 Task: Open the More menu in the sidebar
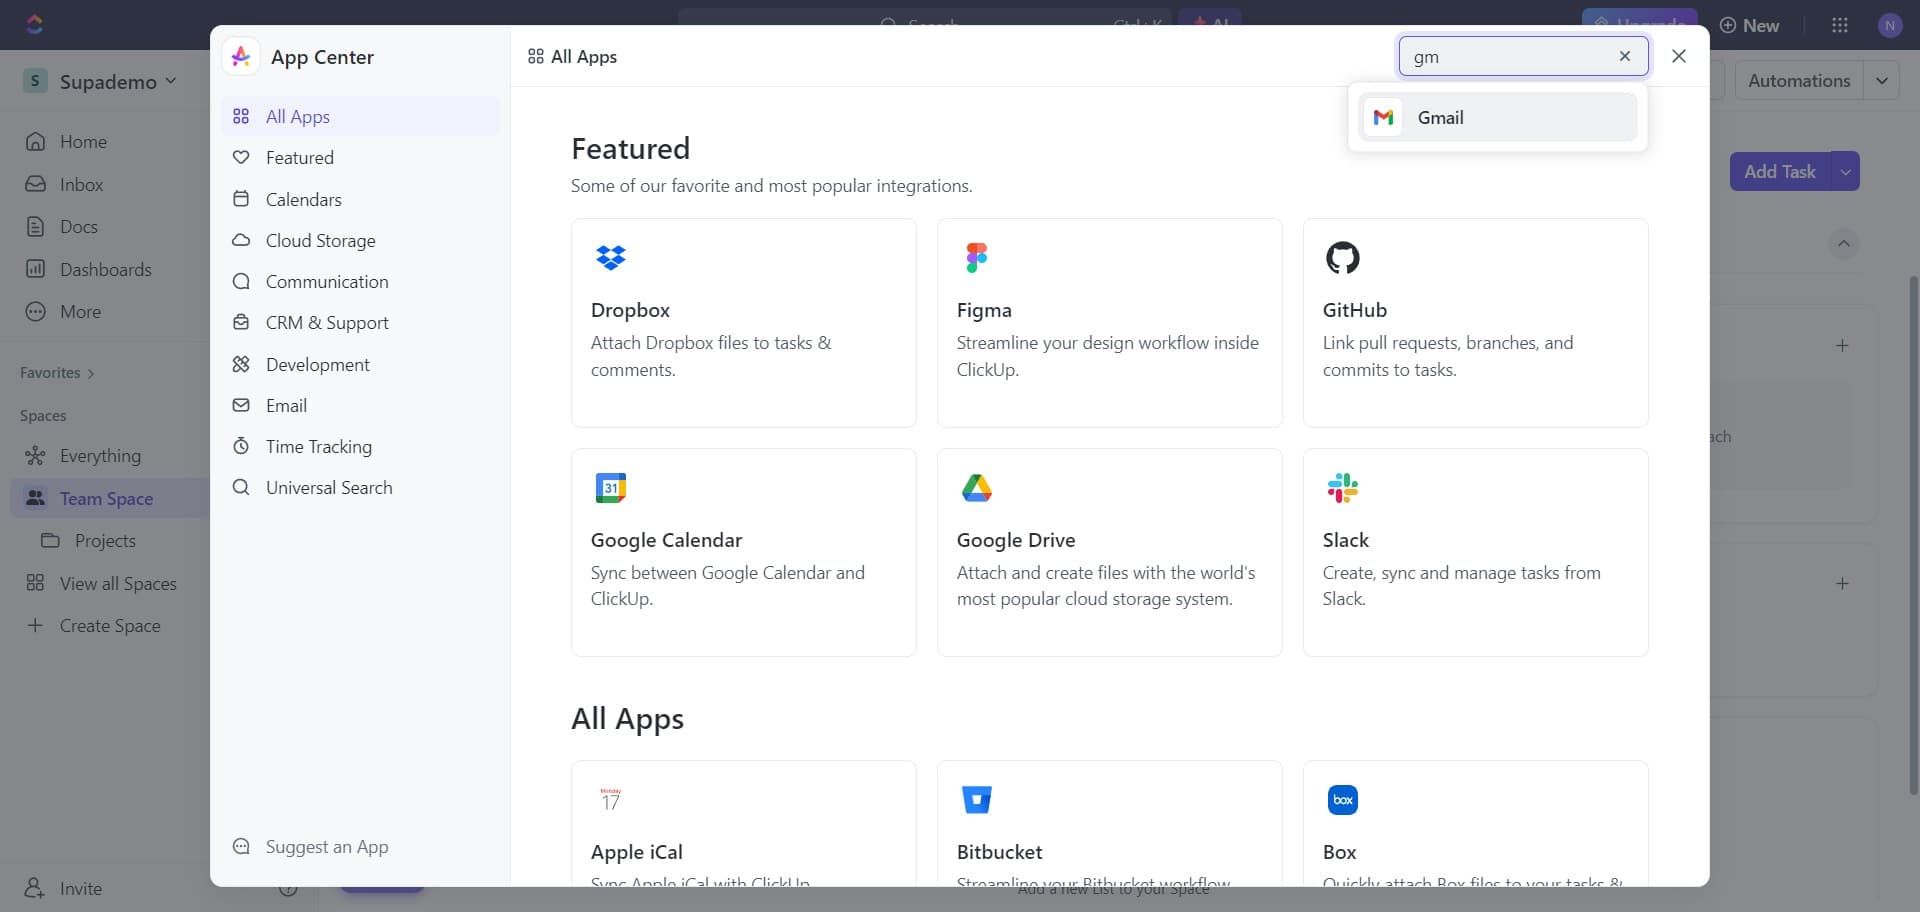81,312
